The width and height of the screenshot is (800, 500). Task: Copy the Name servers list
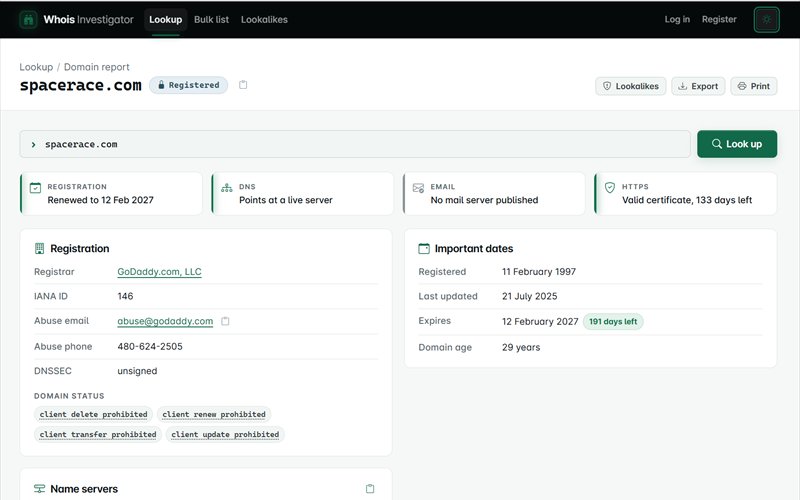click(370, 489)
